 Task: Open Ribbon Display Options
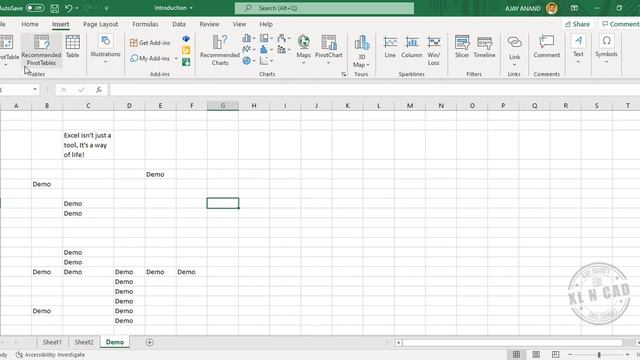(x=574, y=8)
